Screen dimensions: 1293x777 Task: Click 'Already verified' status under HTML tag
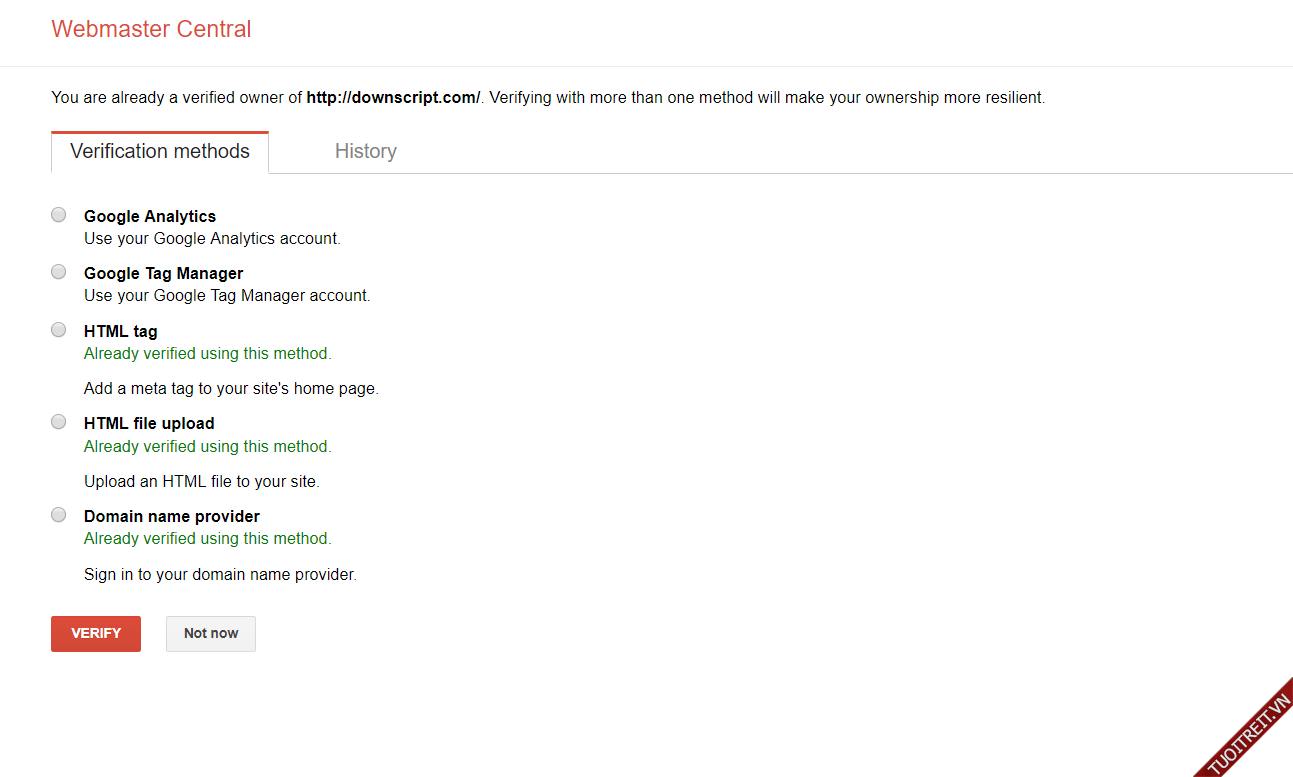208,354
